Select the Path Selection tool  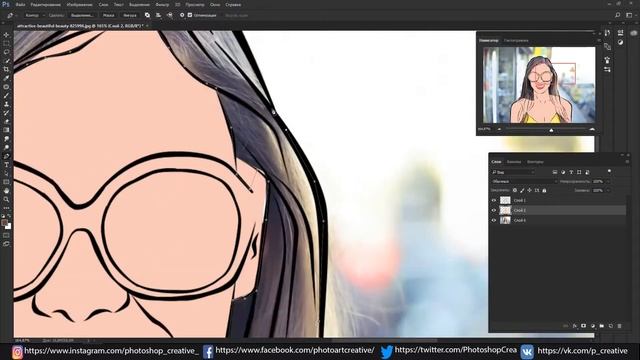[6, 173]
